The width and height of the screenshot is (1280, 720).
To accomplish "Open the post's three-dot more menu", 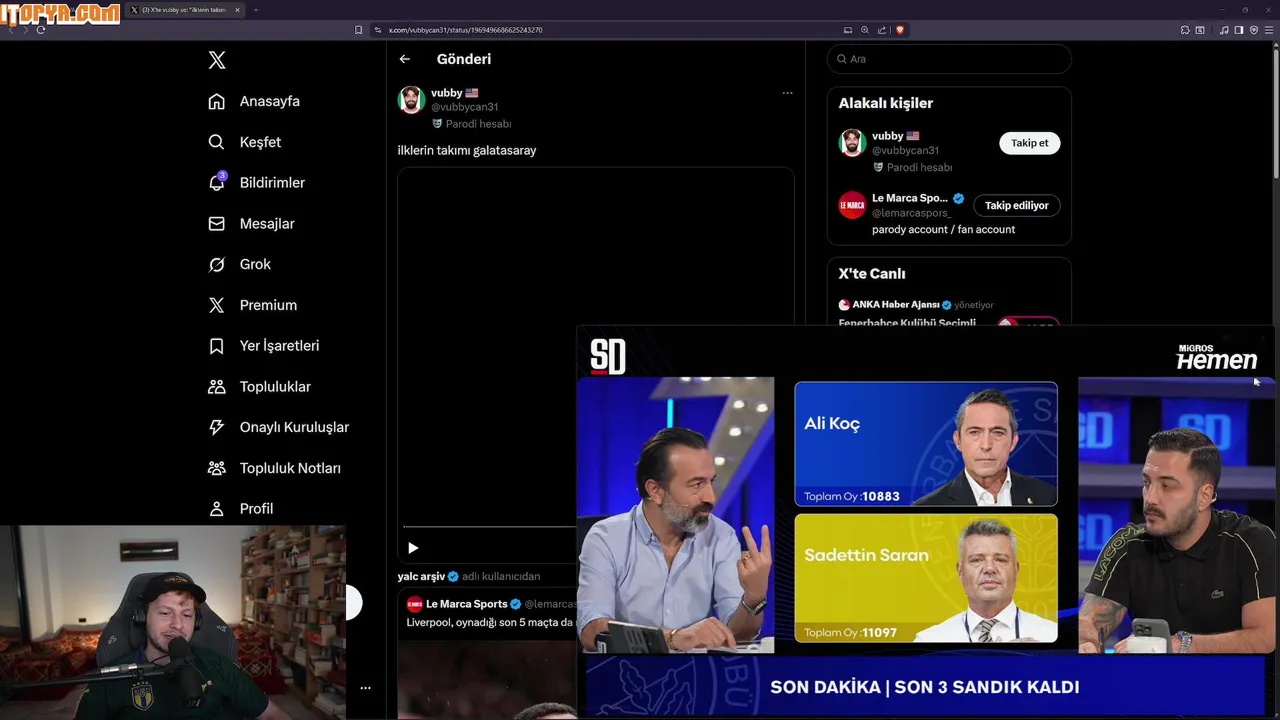I will (x=787, y=93).
